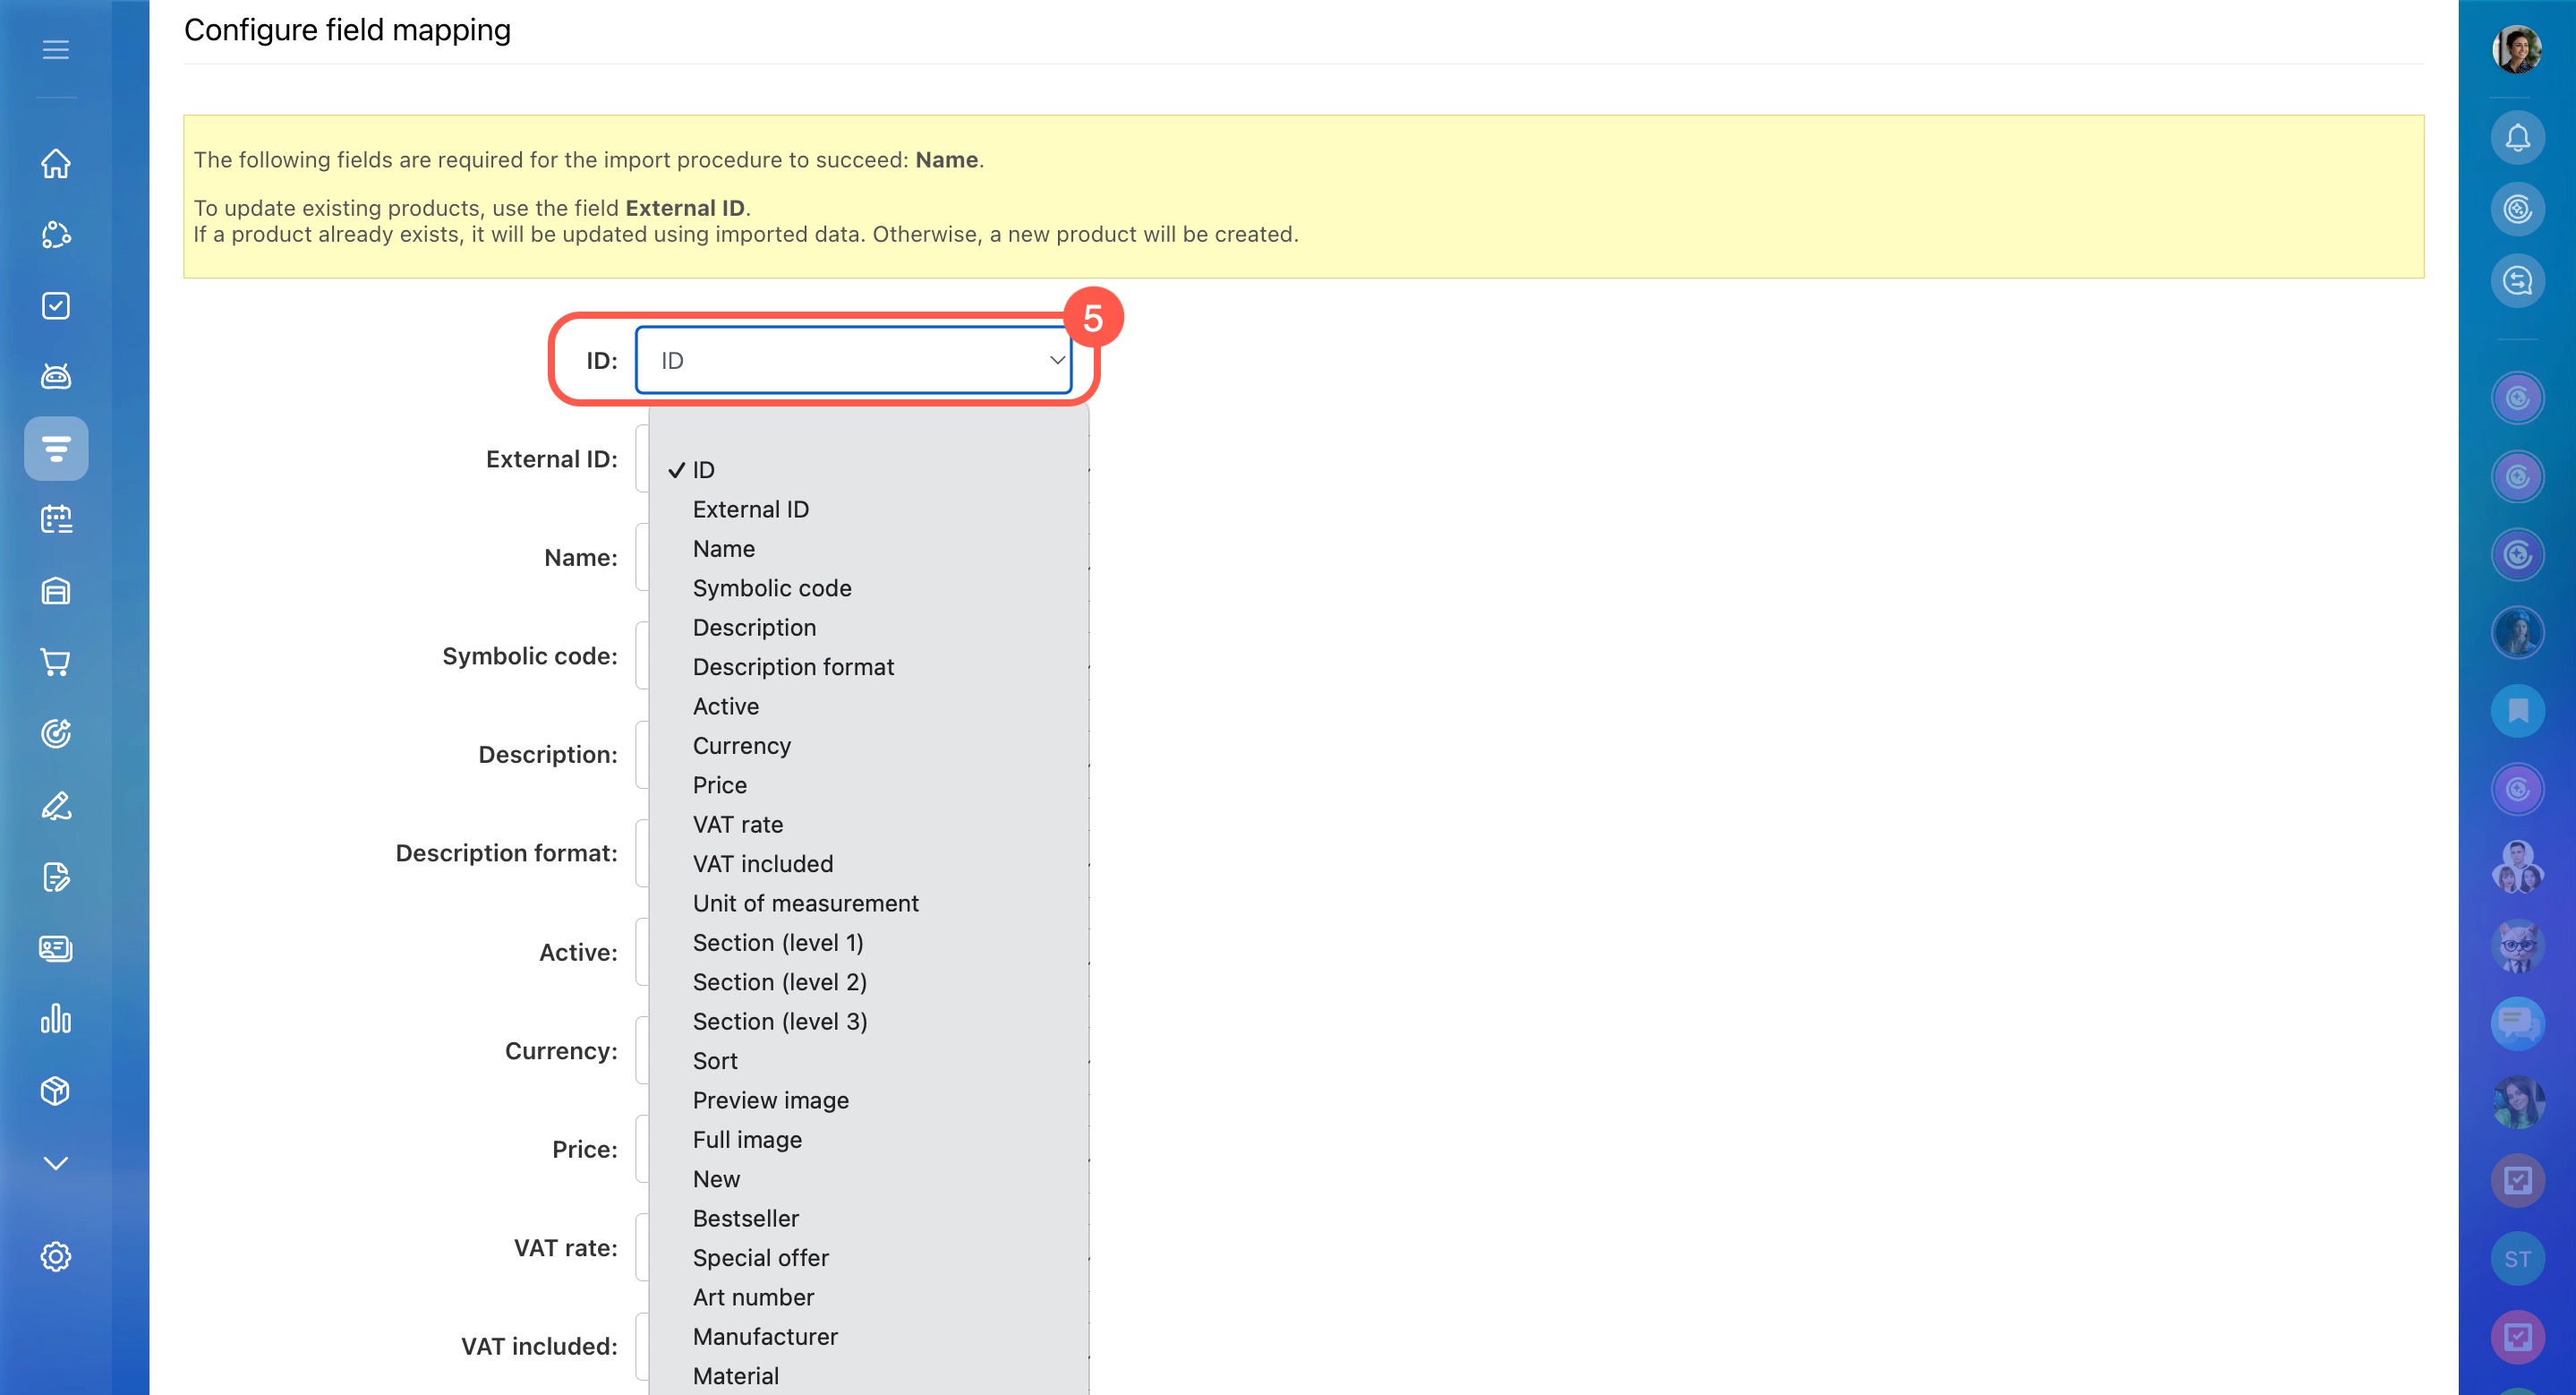This screenshot has width=2576, height=1395.
Task: Open settings gear icon in sidebar
Action: (x=56, y=1256)
